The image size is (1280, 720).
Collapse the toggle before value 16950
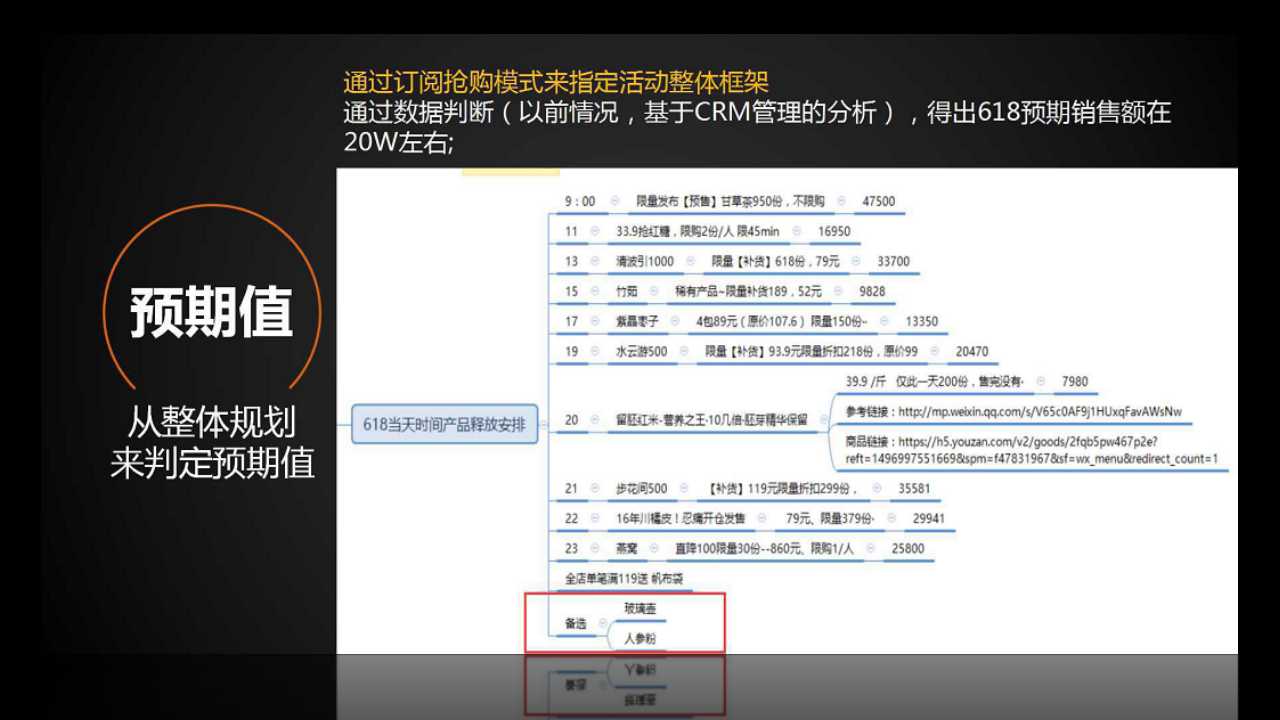tap(797, 231)
